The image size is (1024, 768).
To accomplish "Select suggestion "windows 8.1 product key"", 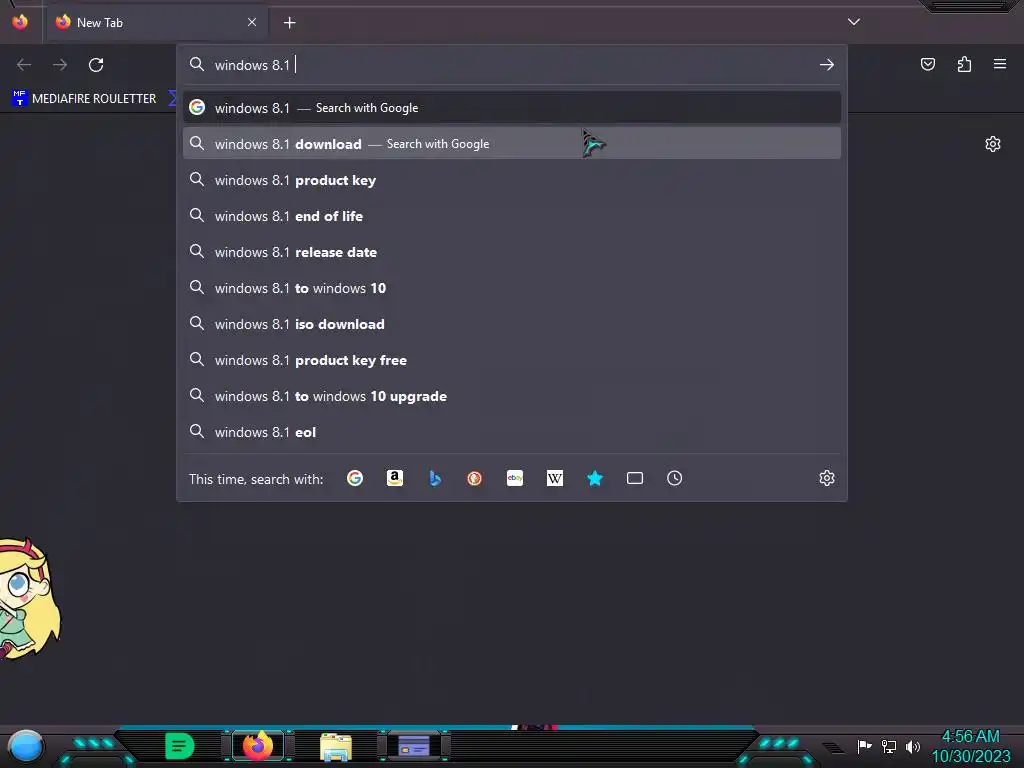I will tap(512, 180).
